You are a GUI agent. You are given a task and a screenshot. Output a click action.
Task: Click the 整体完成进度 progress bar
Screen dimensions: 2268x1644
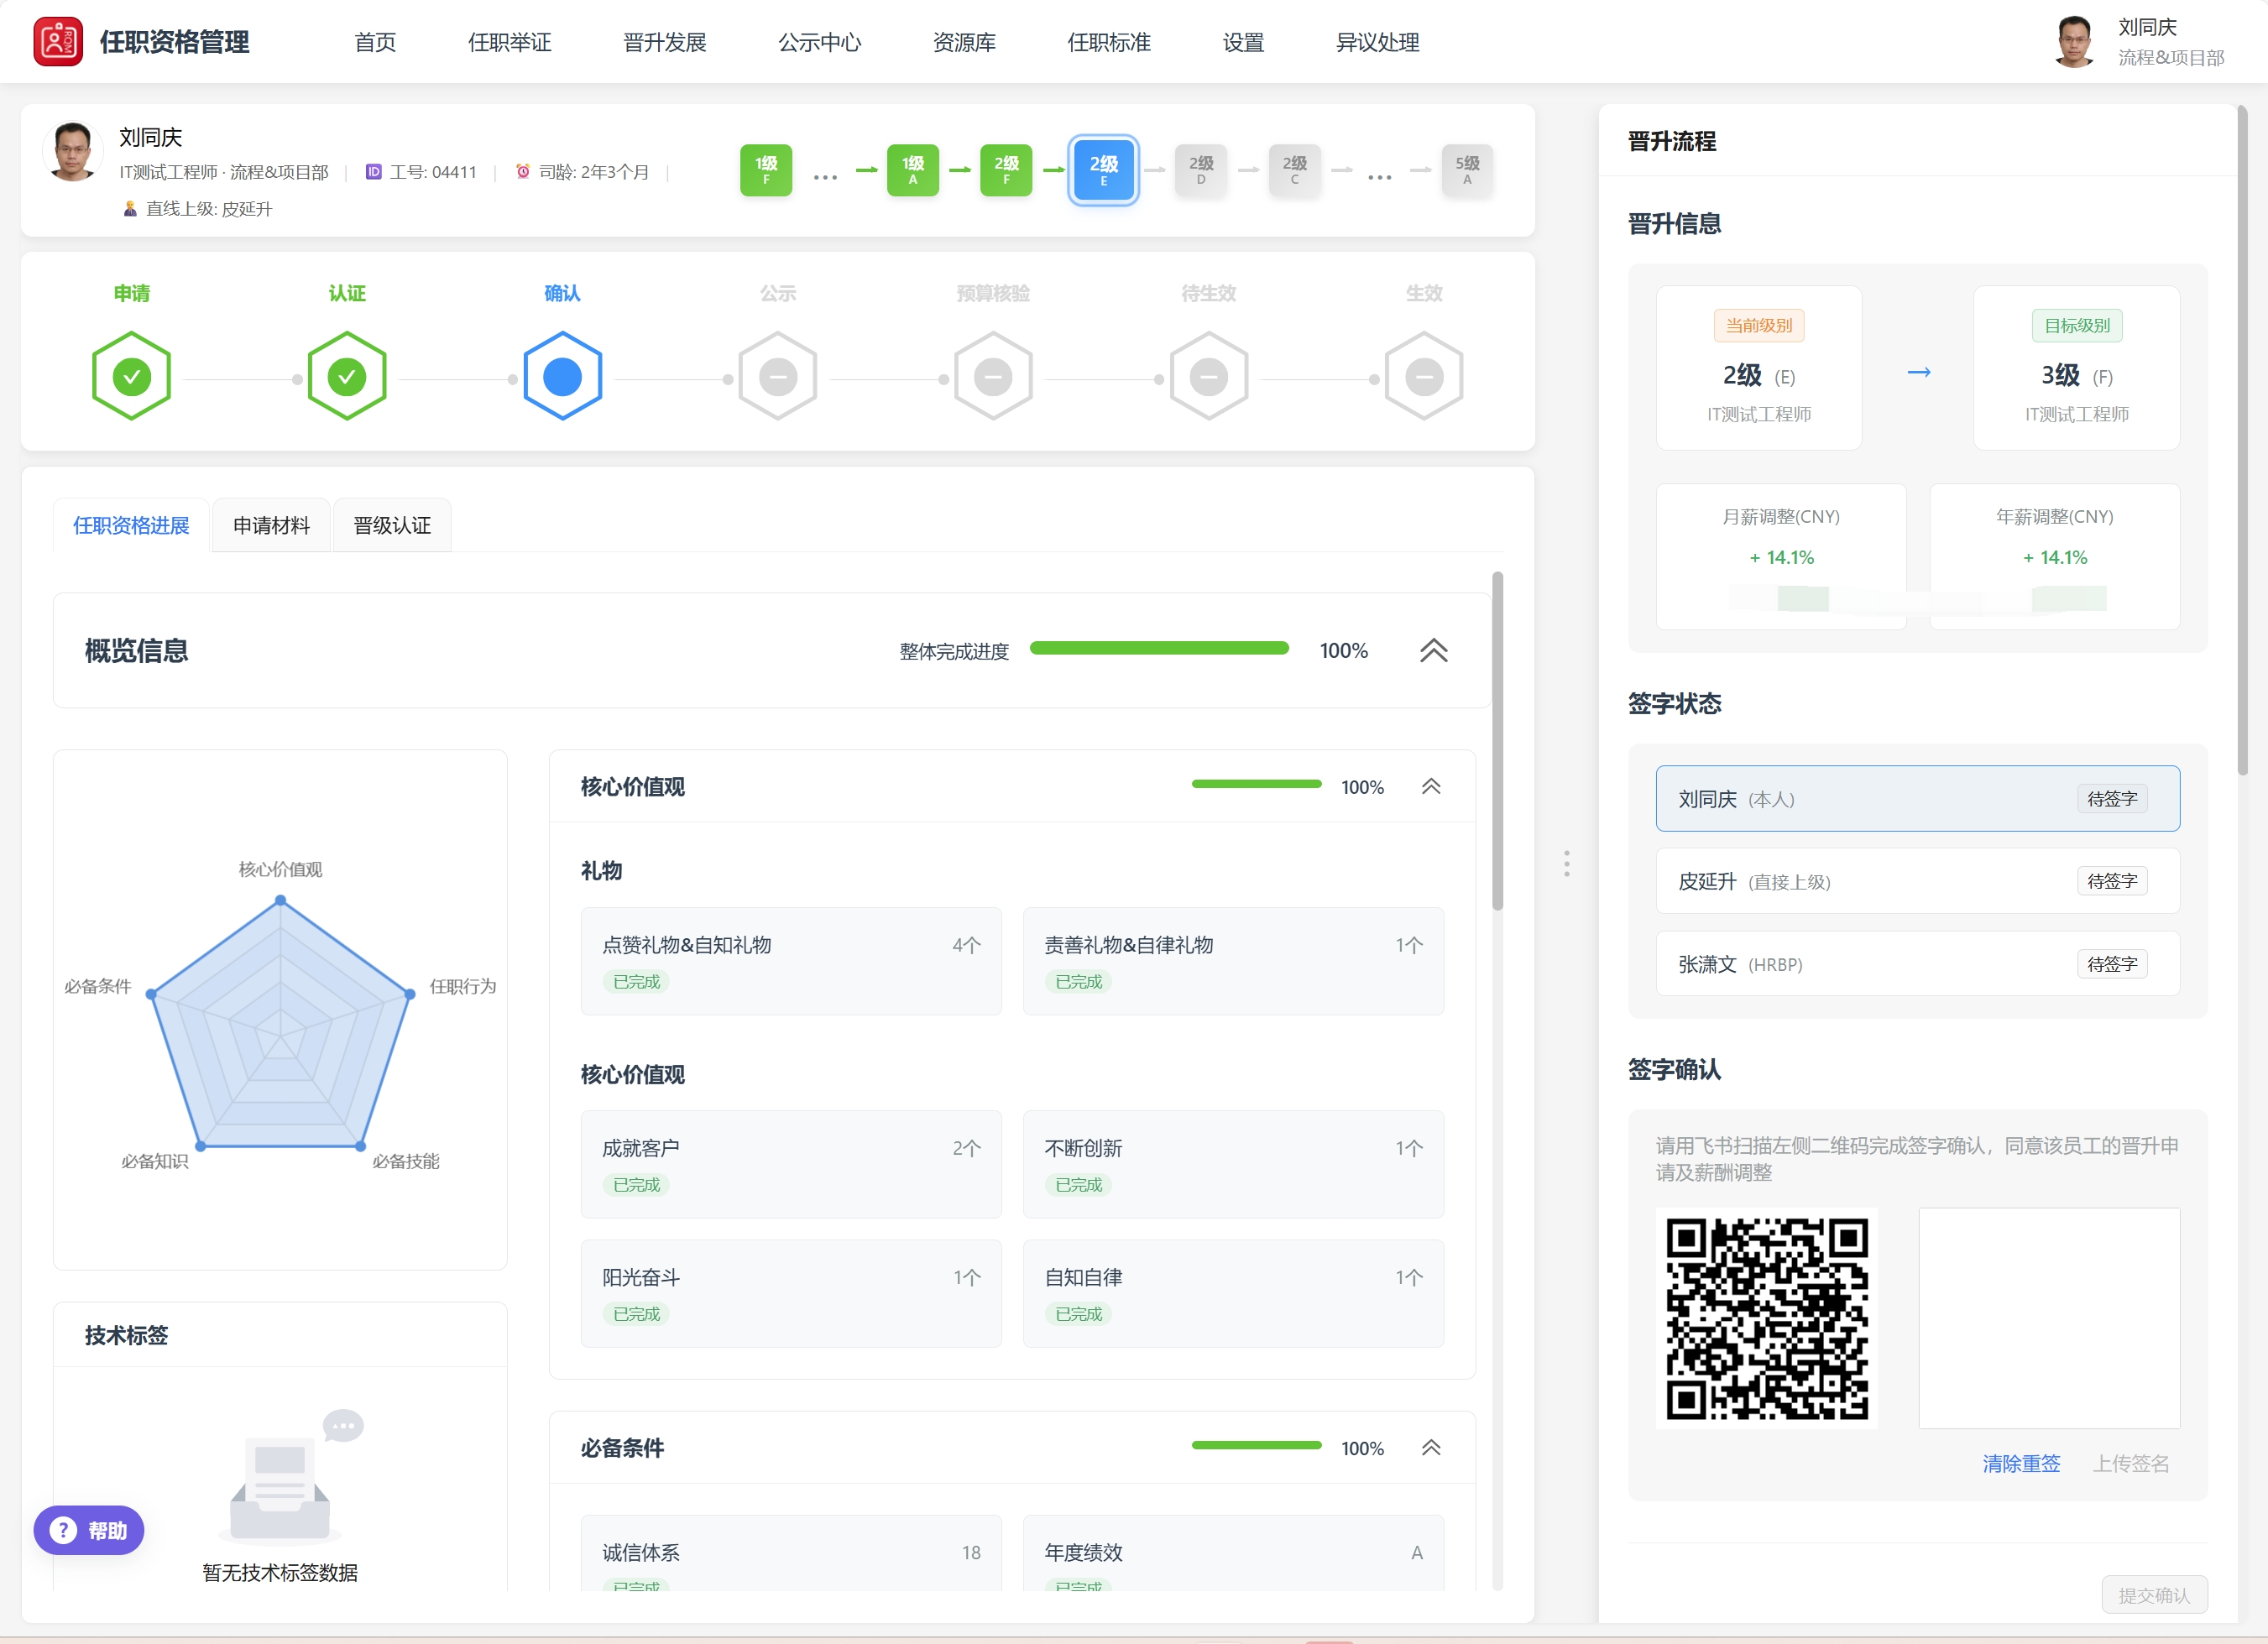click(1159, 648)
